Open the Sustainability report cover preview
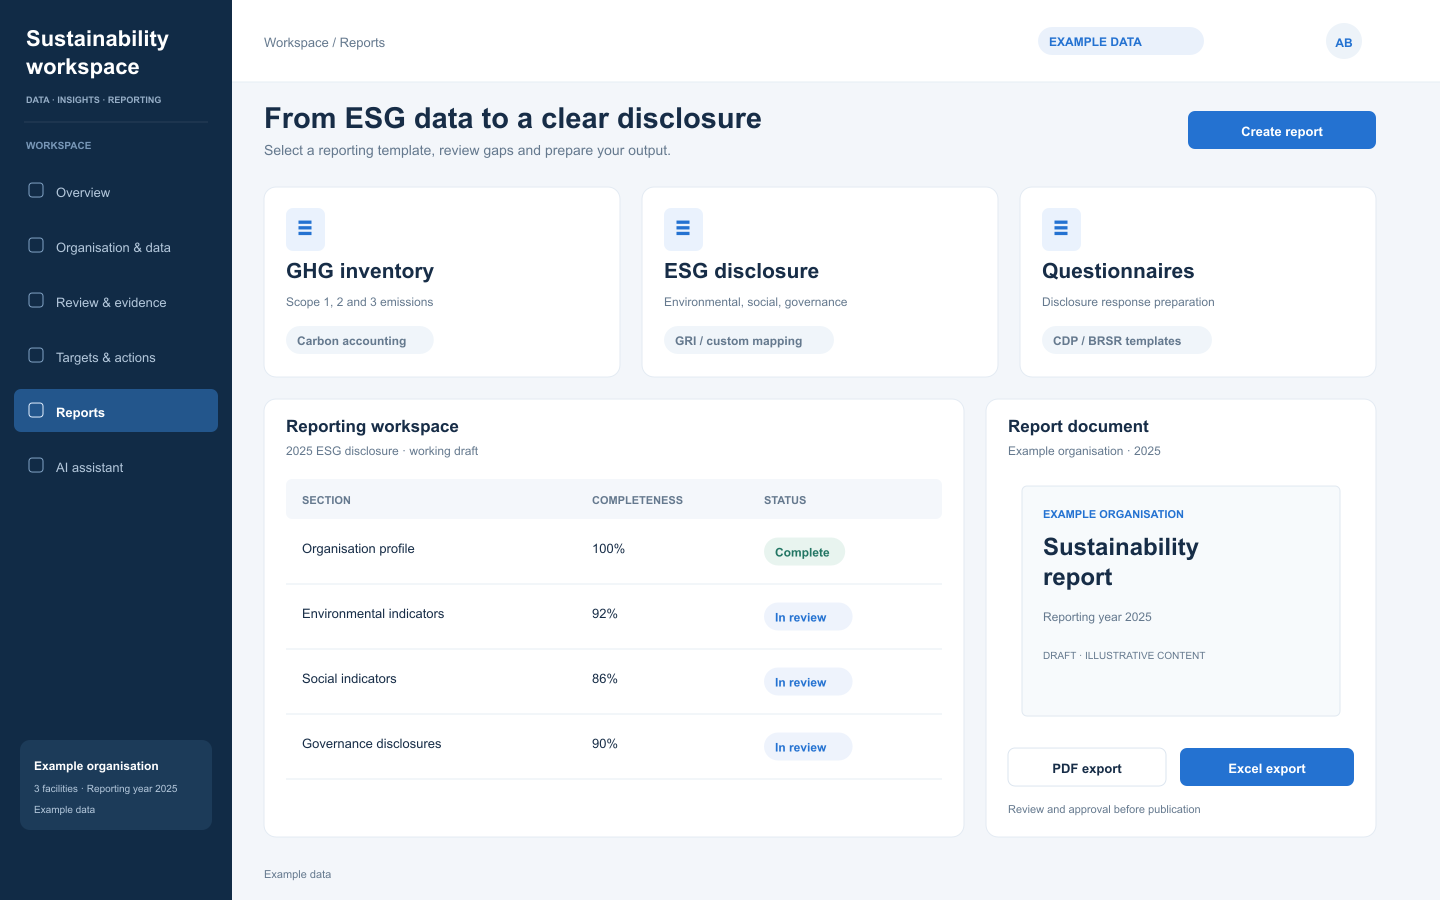The image size is (1440, 900). click(x=1181, y=601)
